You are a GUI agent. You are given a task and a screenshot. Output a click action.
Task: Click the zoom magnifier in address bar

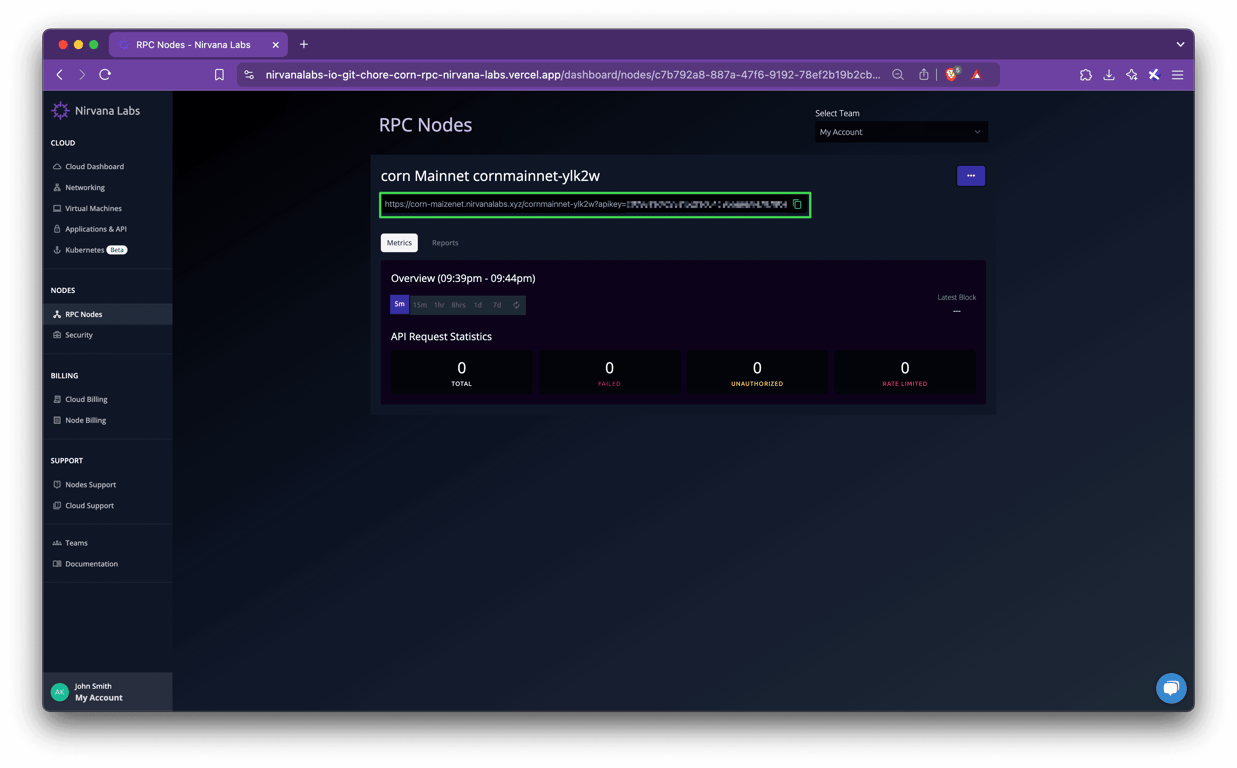pyautogui.click(x=898, y=75)
